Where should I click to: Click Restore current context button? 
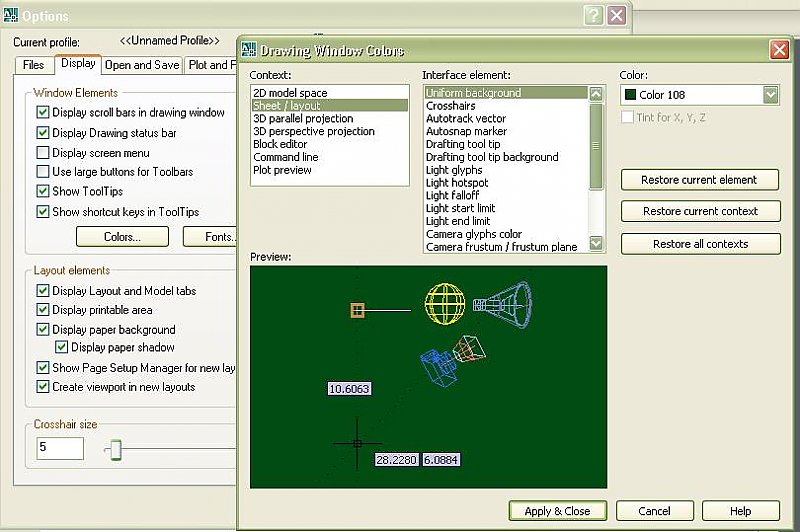(x=701, y=211)
